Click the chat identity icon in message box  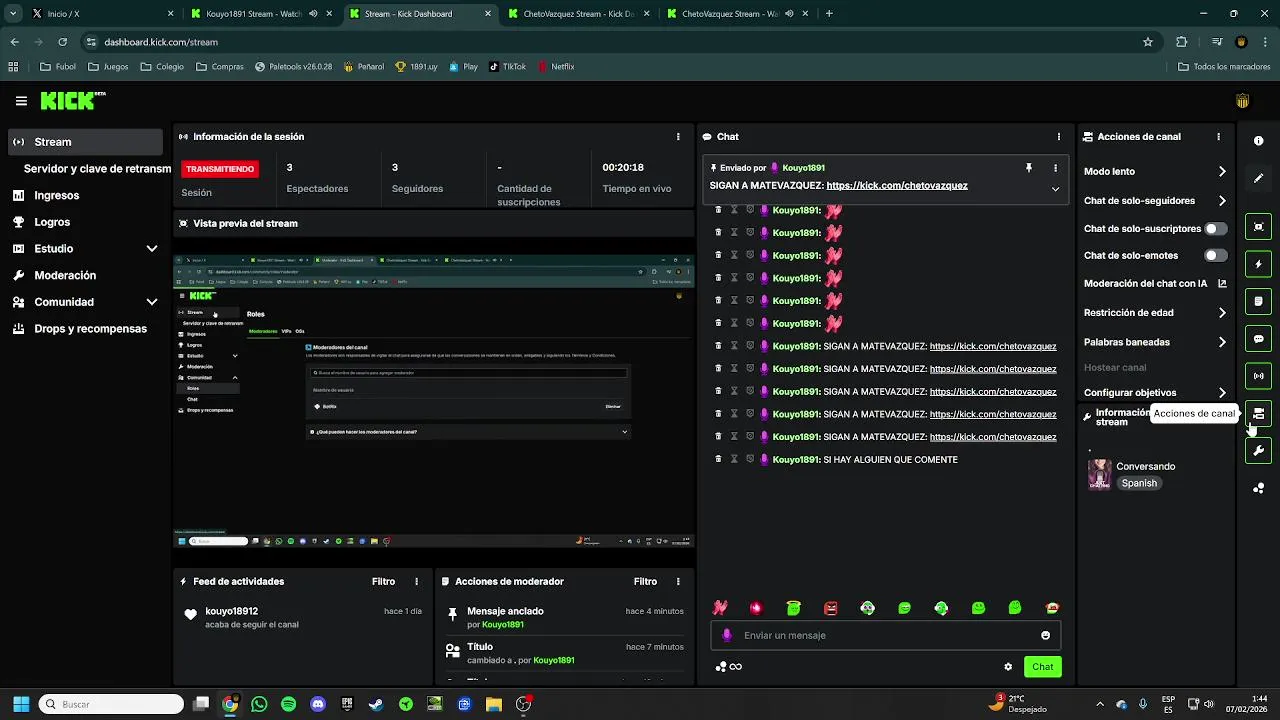pyautogui.click(x=727, y=635)
